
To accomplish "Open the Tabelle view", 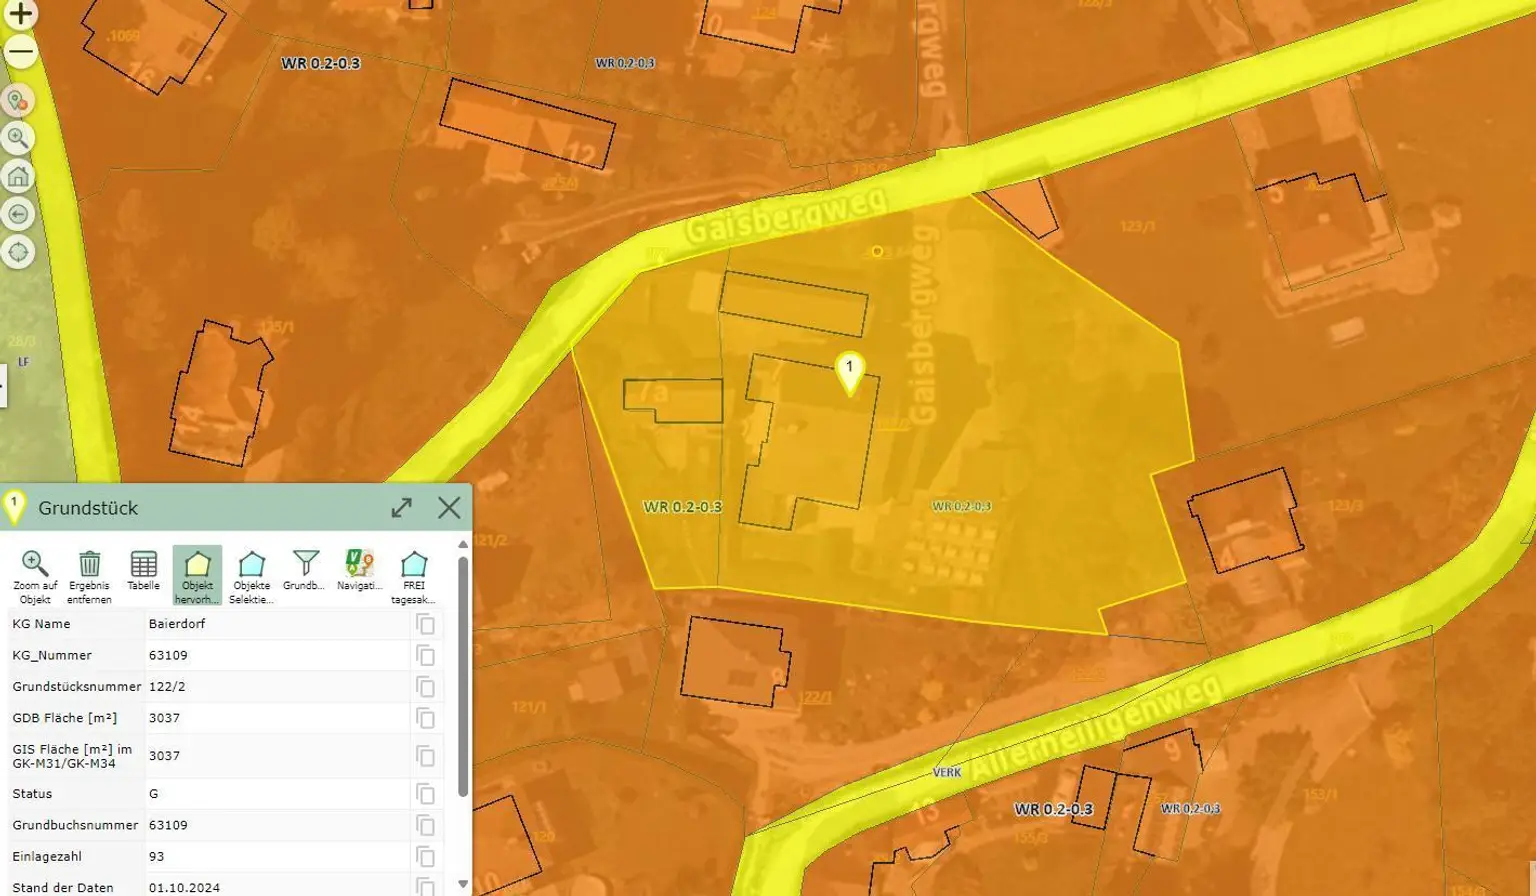I will [143, 572].
